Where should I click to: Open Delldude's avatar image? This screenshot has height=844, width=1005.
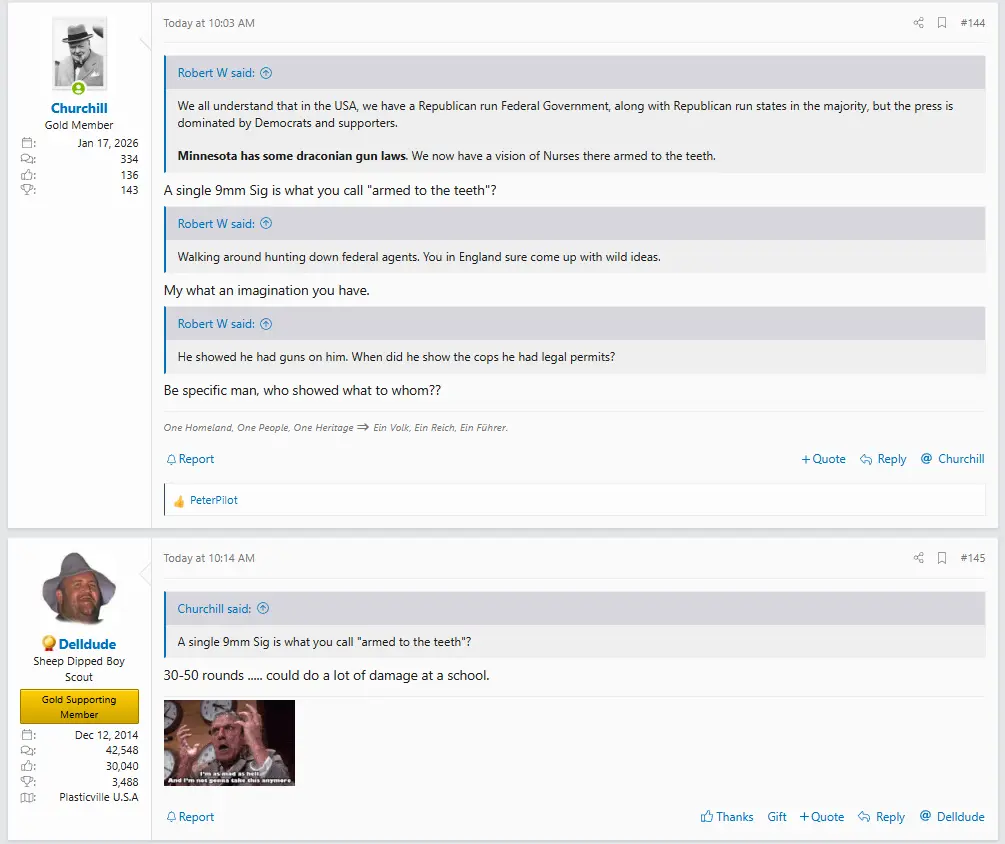[79, 588]
